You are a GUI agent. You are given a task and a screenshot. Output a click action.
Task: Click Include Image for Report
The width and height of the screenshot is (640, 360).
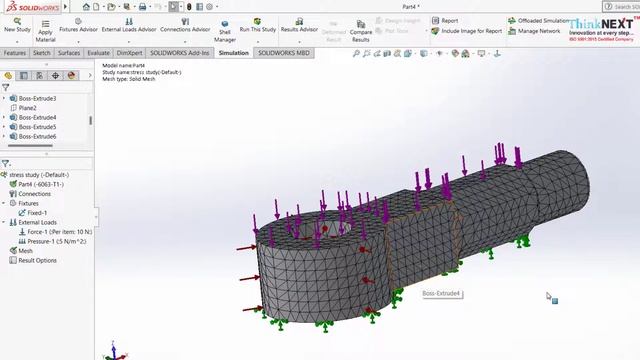(x=467, y=31)
